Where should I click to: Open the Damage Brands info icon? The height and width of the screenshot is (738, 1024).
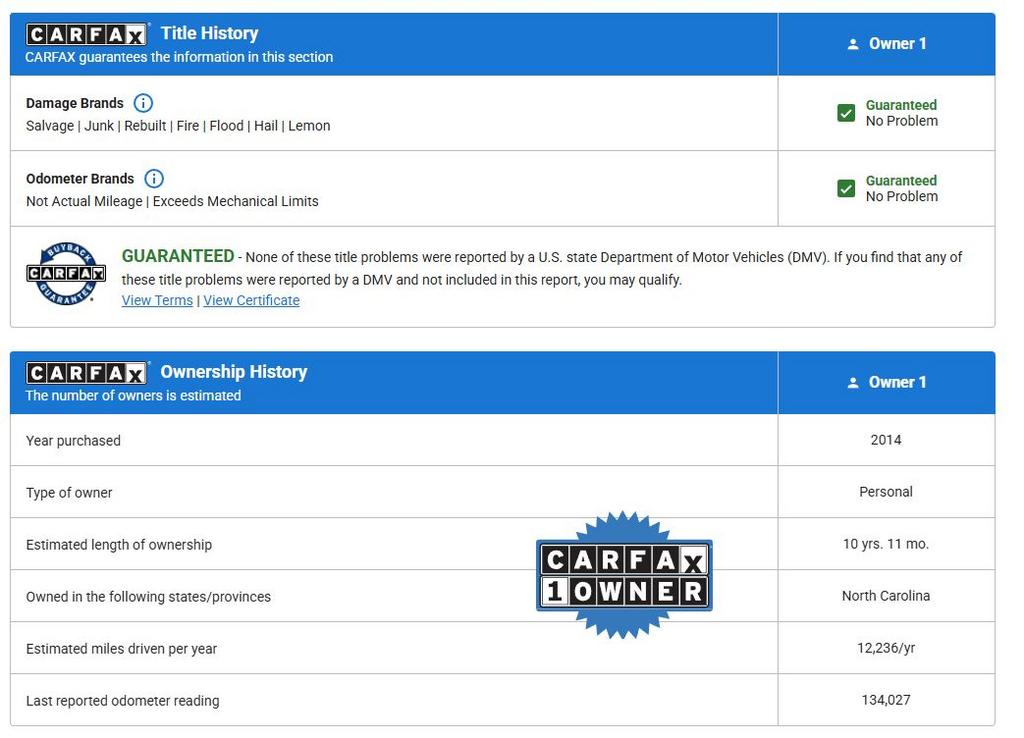tap(143, 103)
